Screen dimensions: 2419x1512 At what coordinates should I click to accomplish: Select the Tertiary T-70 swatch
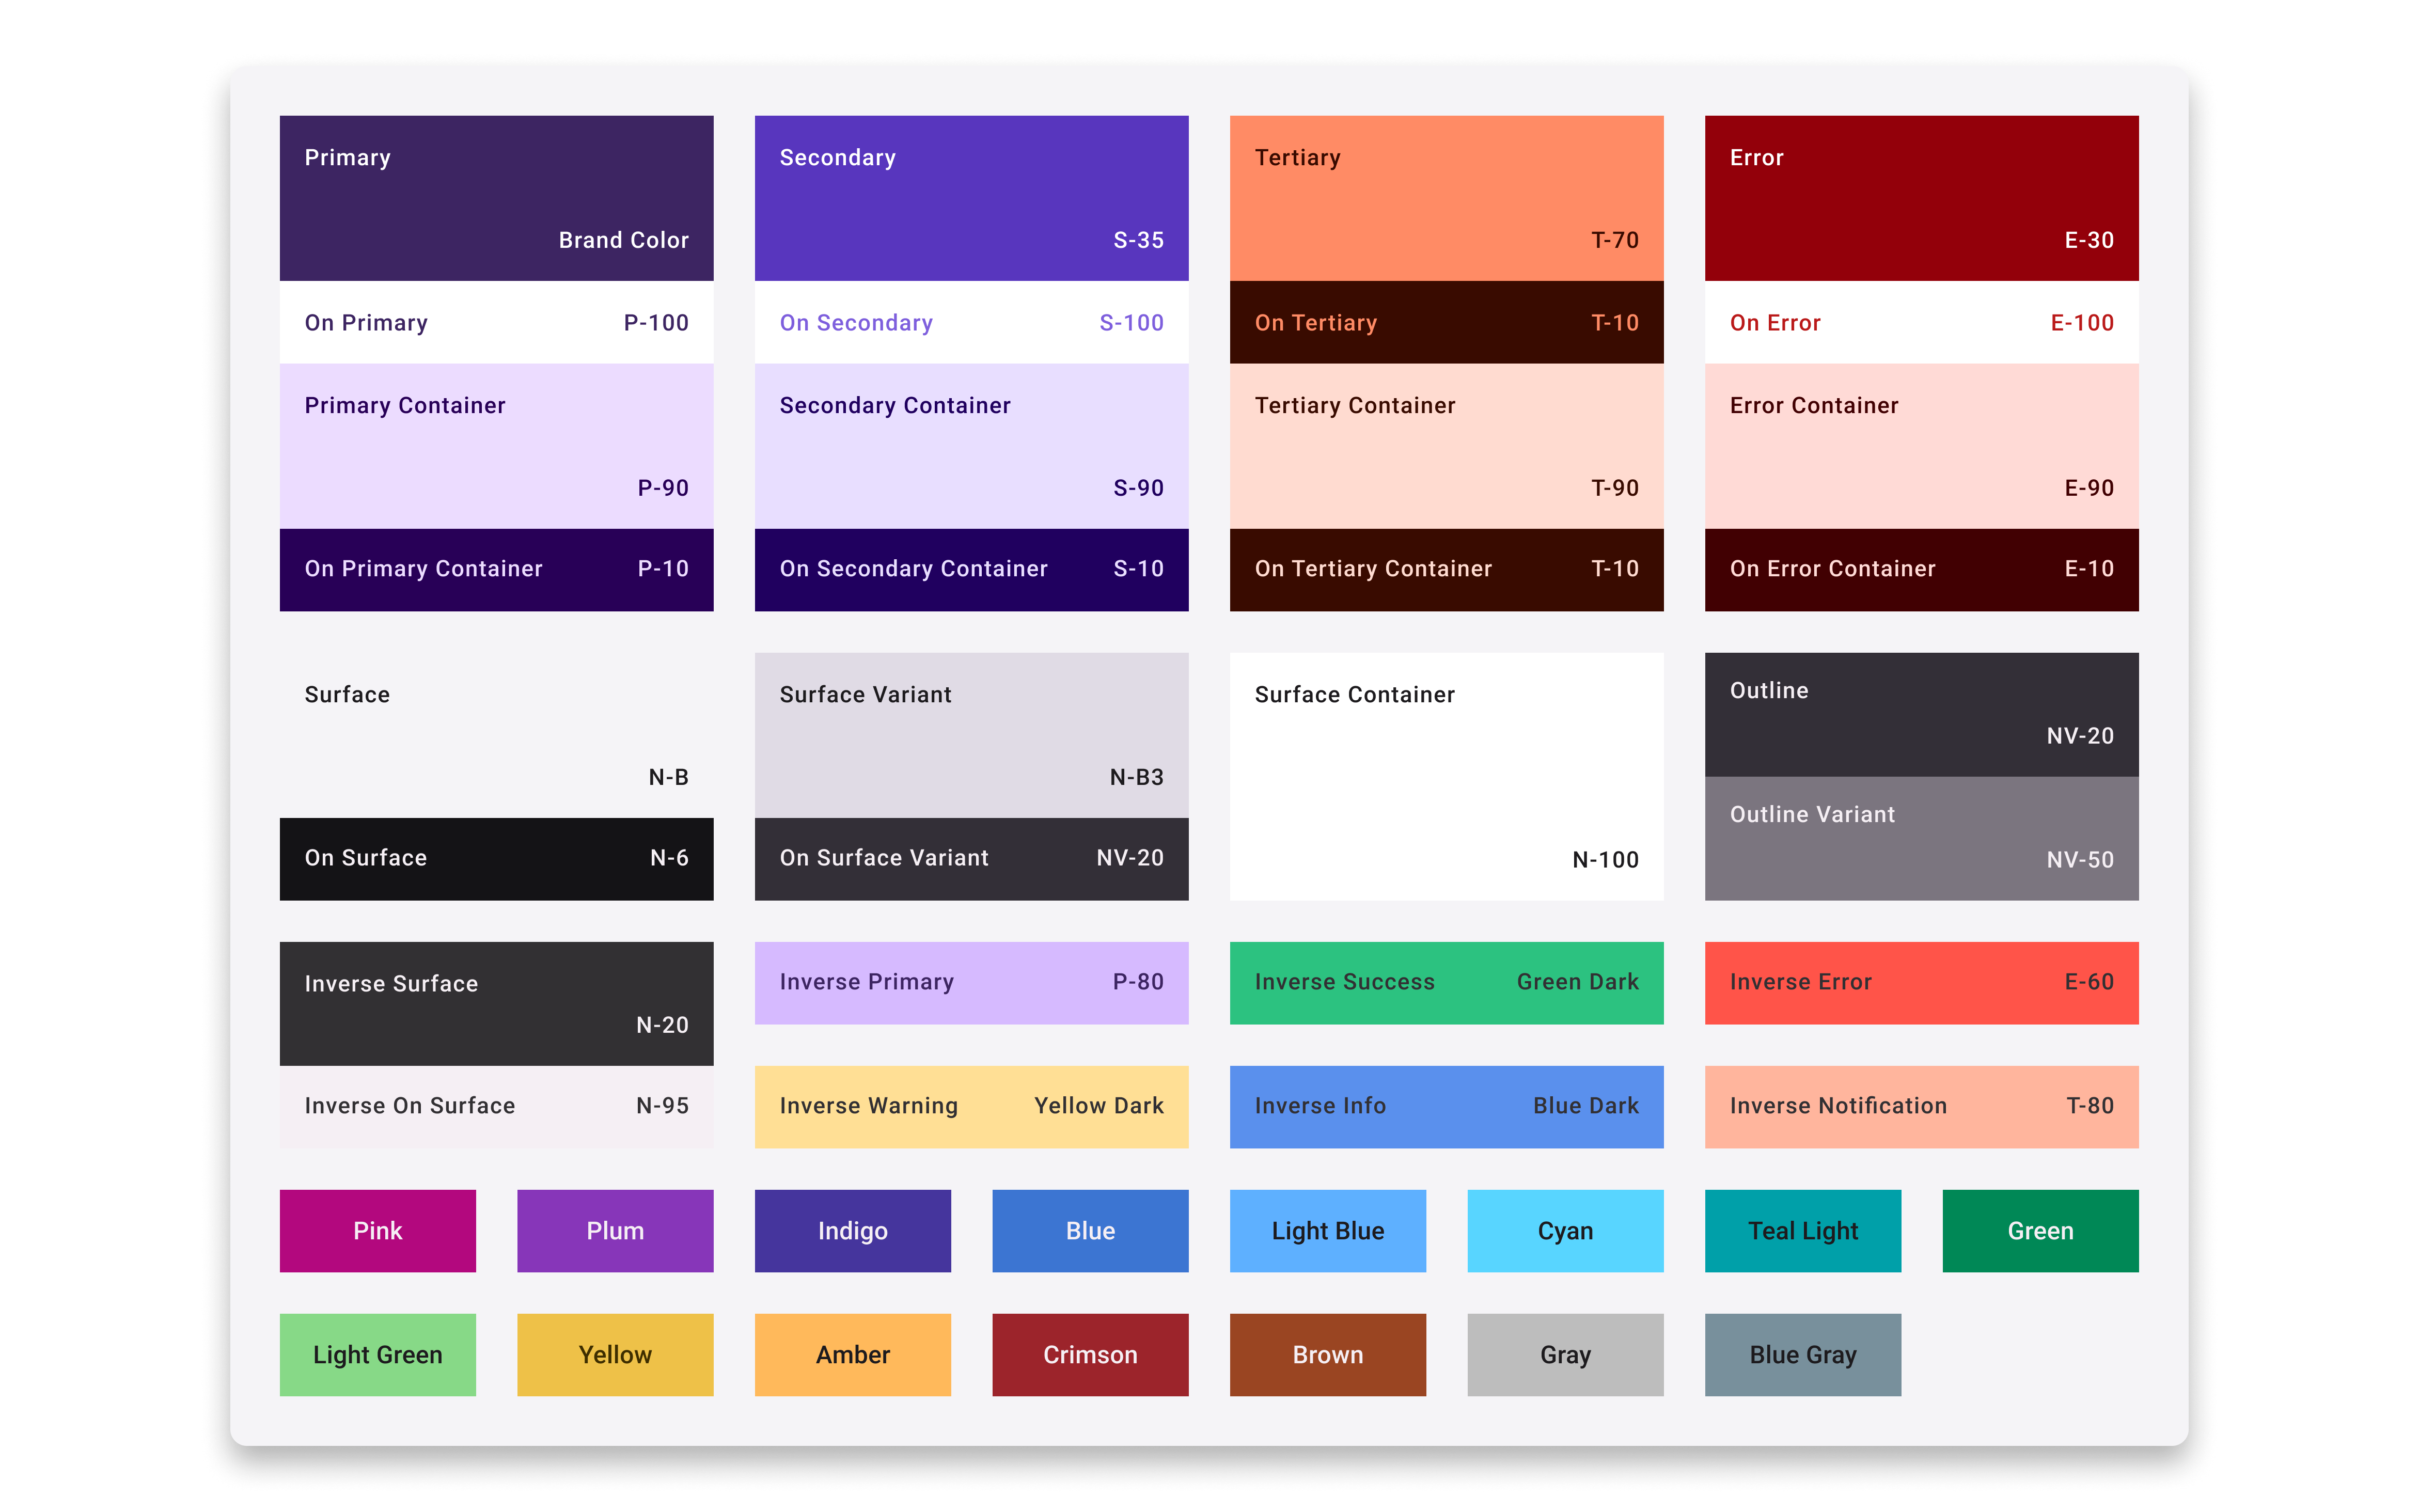[x=1445, y=197]
